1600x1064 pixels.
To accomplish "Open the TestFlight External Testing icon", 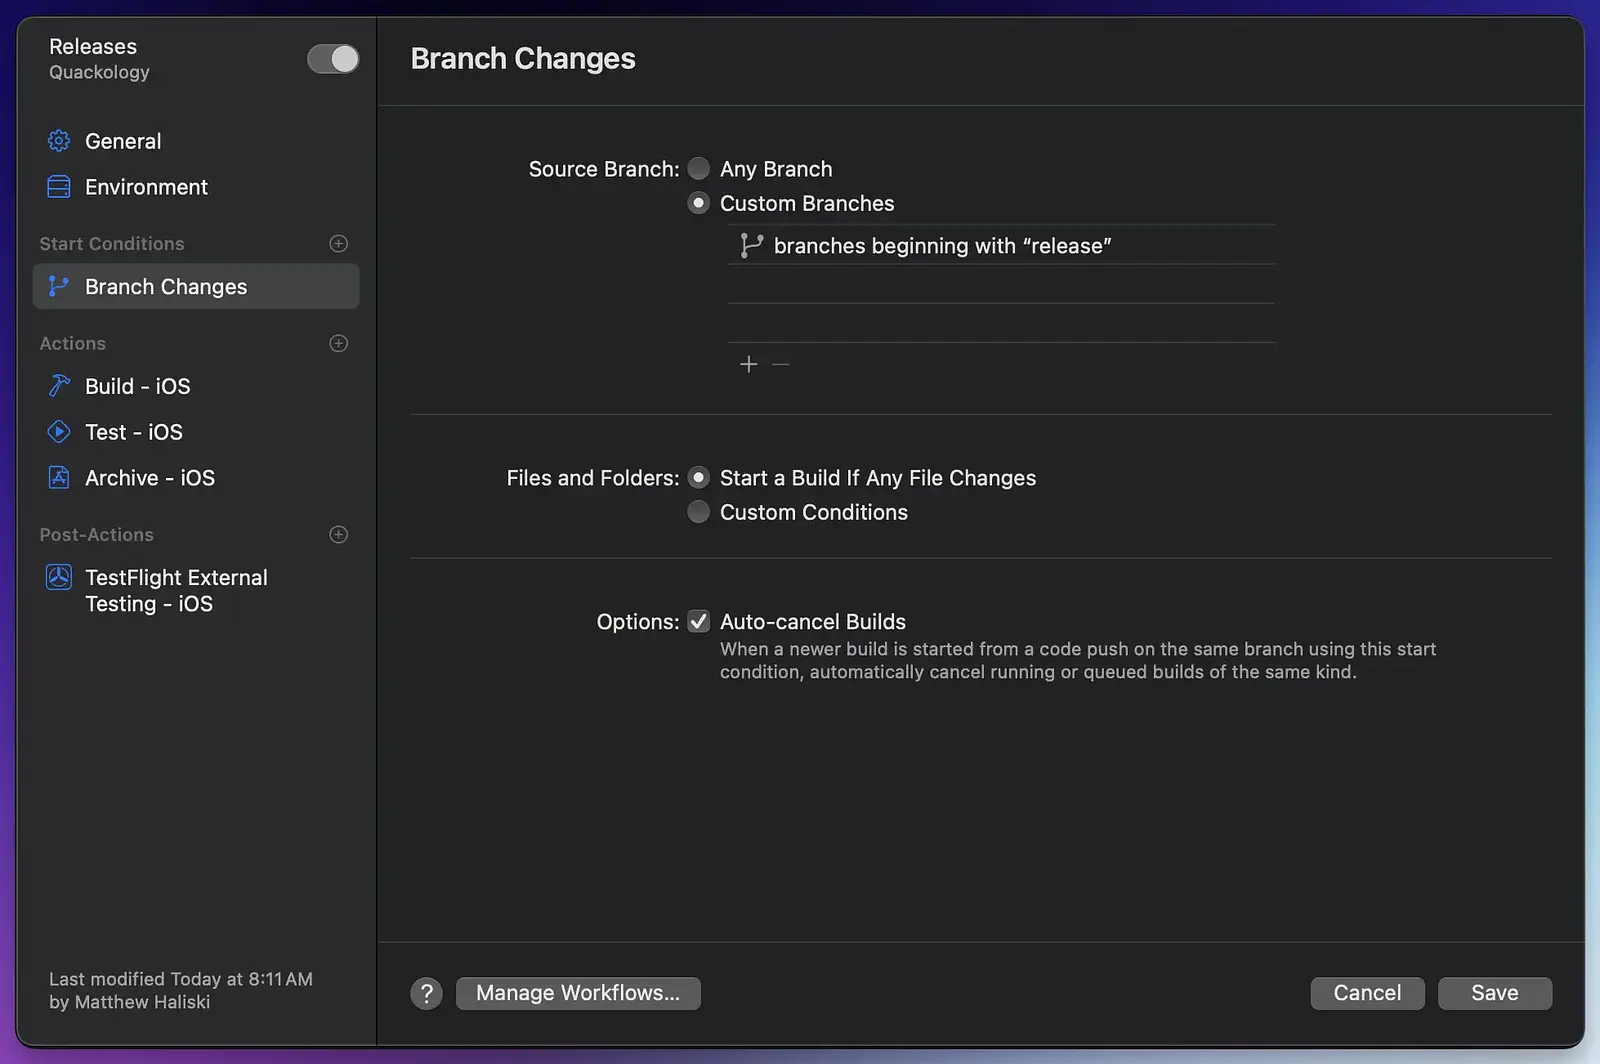I will coord(59,578).
